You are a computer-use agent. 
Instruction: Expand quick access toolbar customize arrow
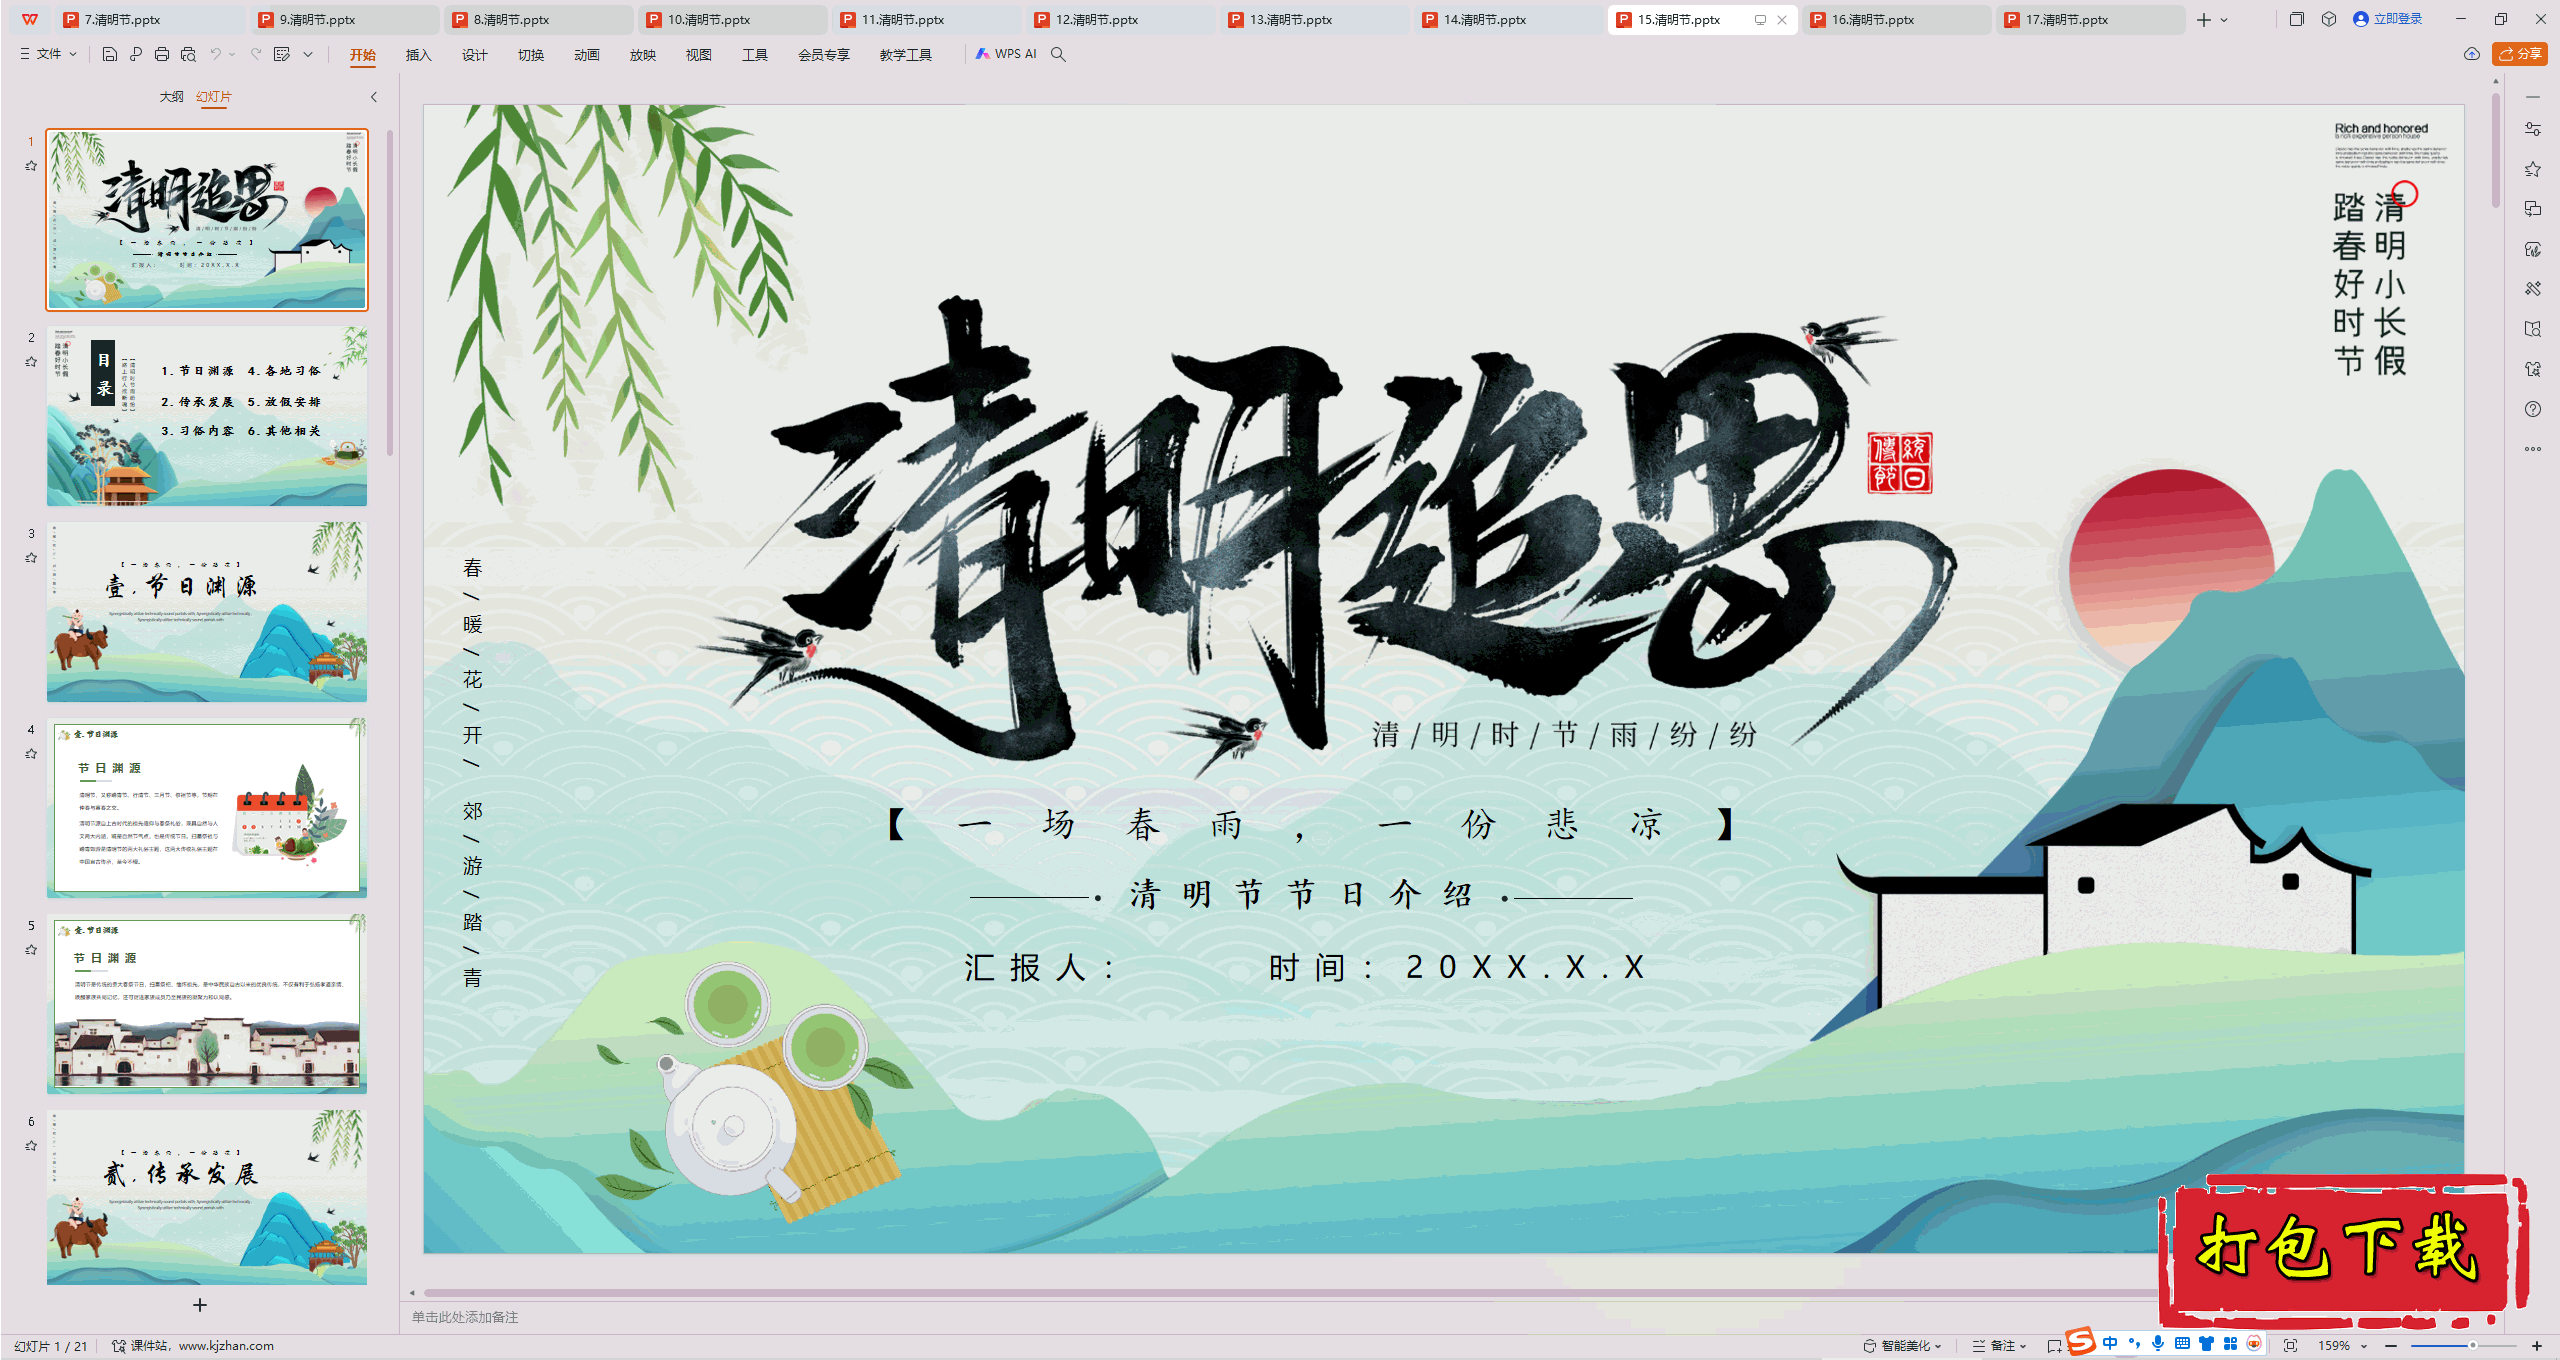(x=308, y=55)
